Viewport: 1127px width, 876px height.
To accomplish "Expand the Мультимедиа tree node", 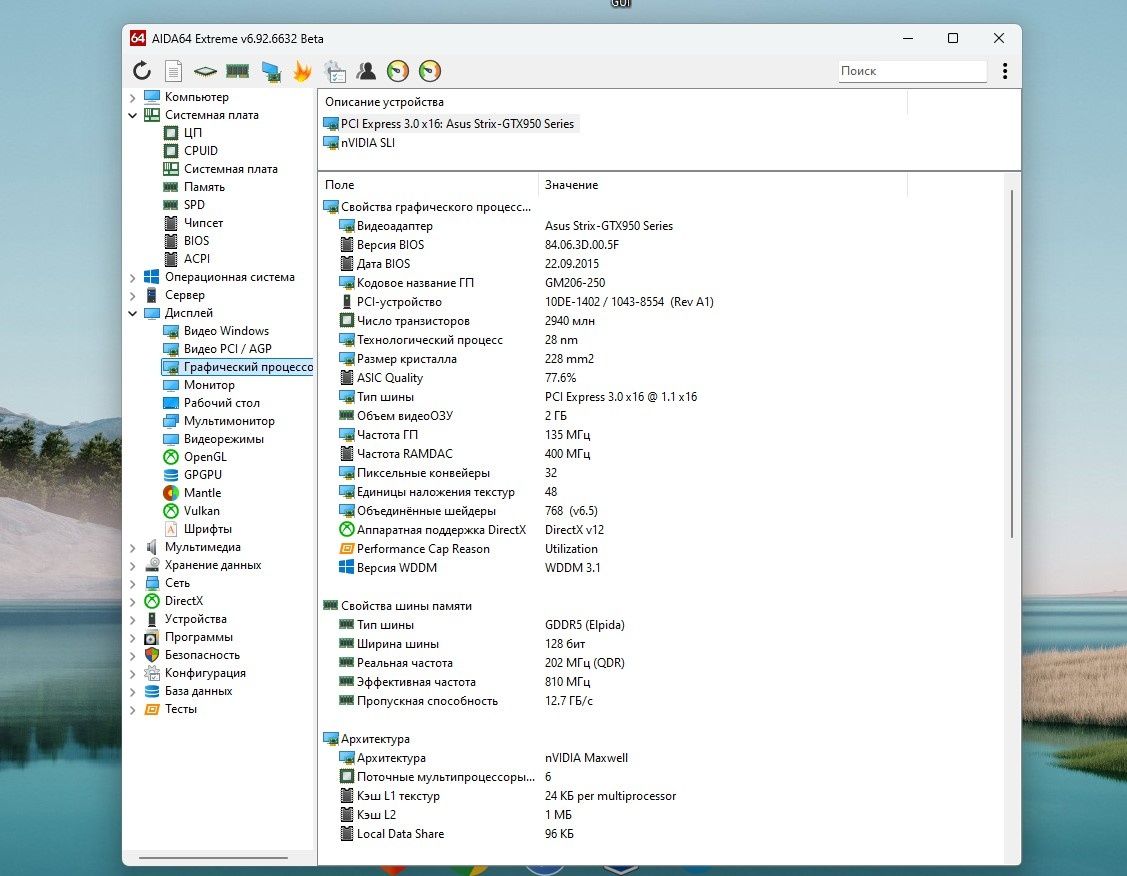I will click(x=133, y=548).
